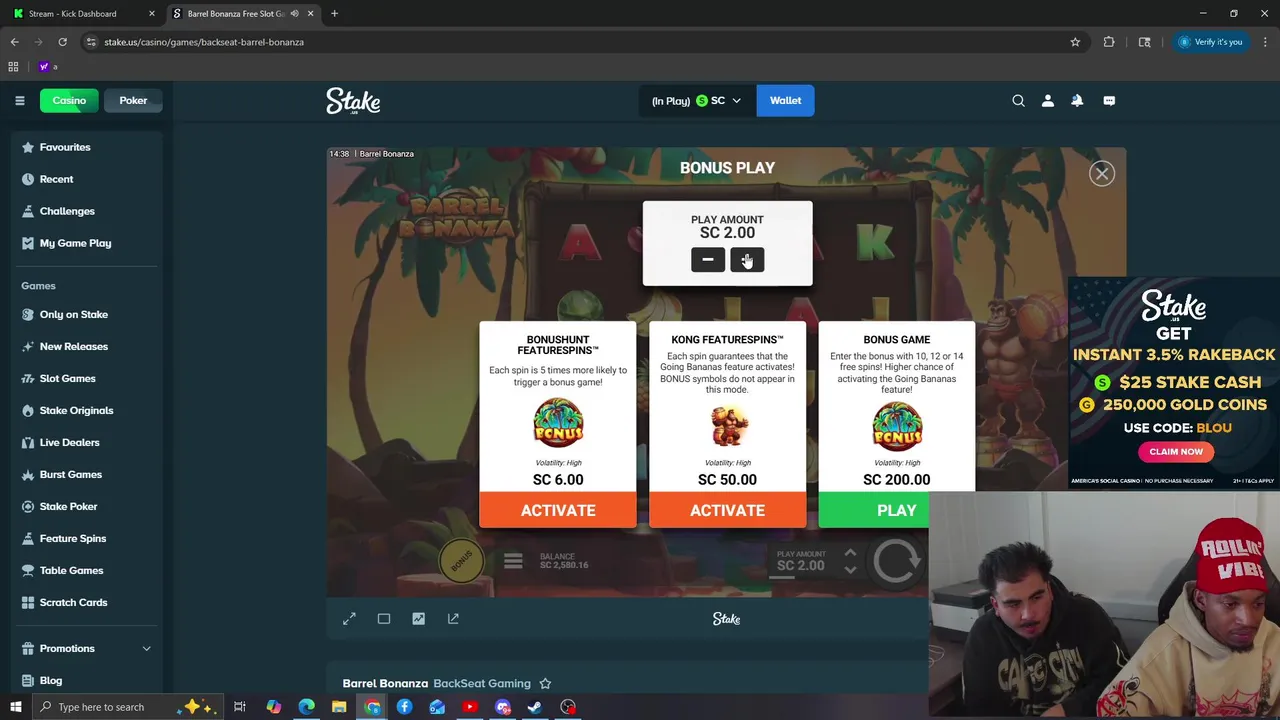
Task: Click the taskbar search box
Action: (128, 707)
